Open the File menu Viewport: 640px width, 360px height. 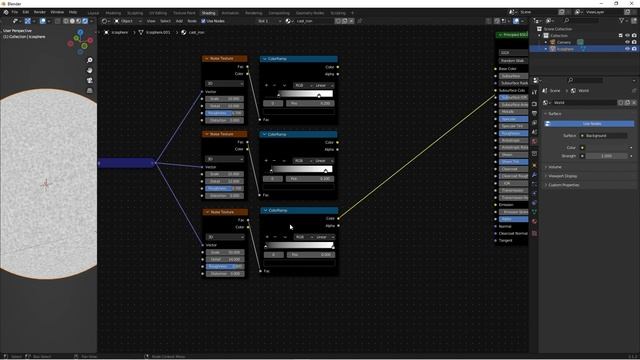click(15, 12)
